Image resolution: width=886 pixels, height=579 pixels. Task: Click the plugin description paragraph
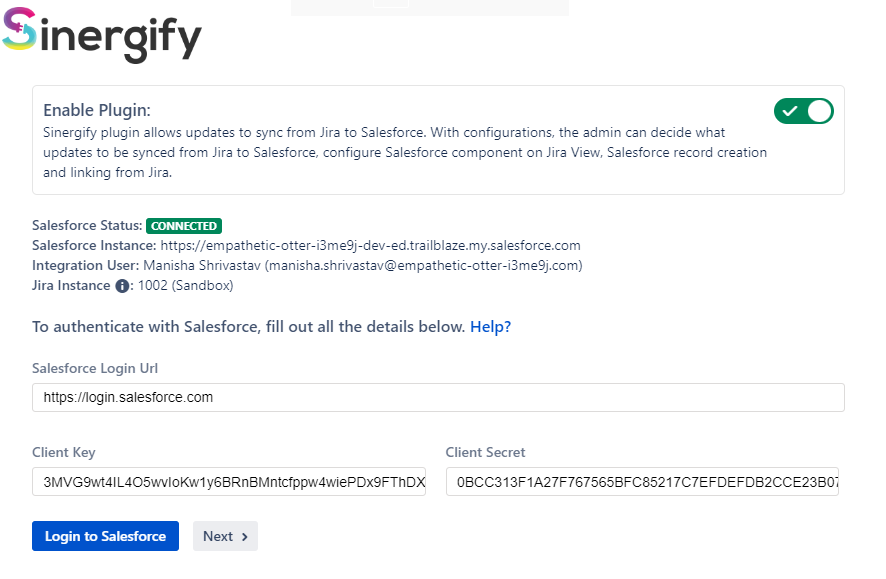click(x=405, y=153)
